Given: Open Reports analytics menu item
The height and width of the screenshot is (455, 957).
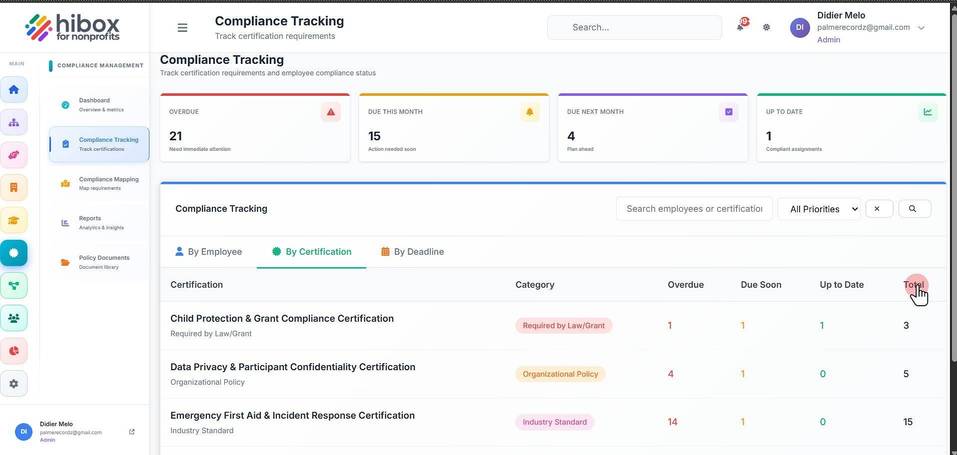Looking at the screenshot, I should (x=99, y=223).
